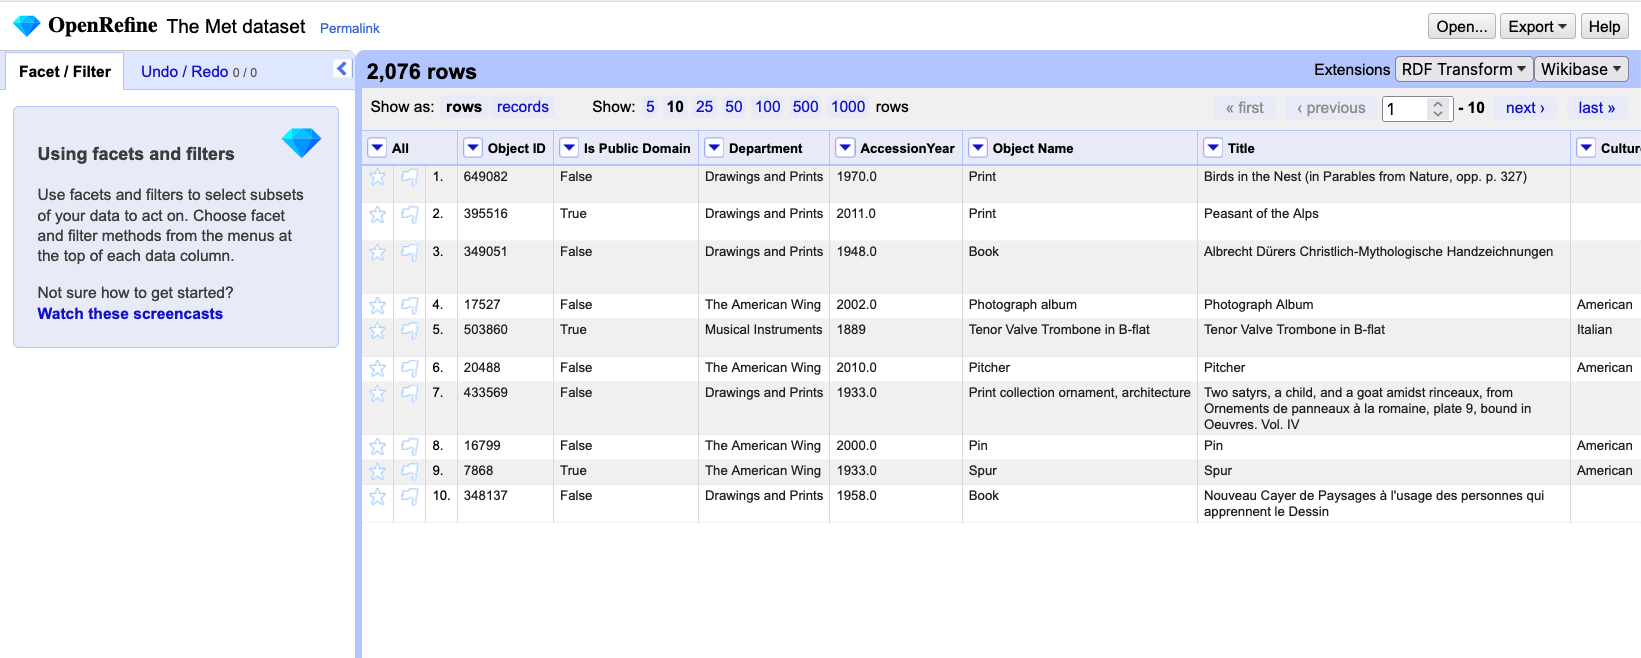Screen dimensions: 1641x658
Task: Flag row 2 titled Peasant of the Alps
Action: click(x=410, y=214)
